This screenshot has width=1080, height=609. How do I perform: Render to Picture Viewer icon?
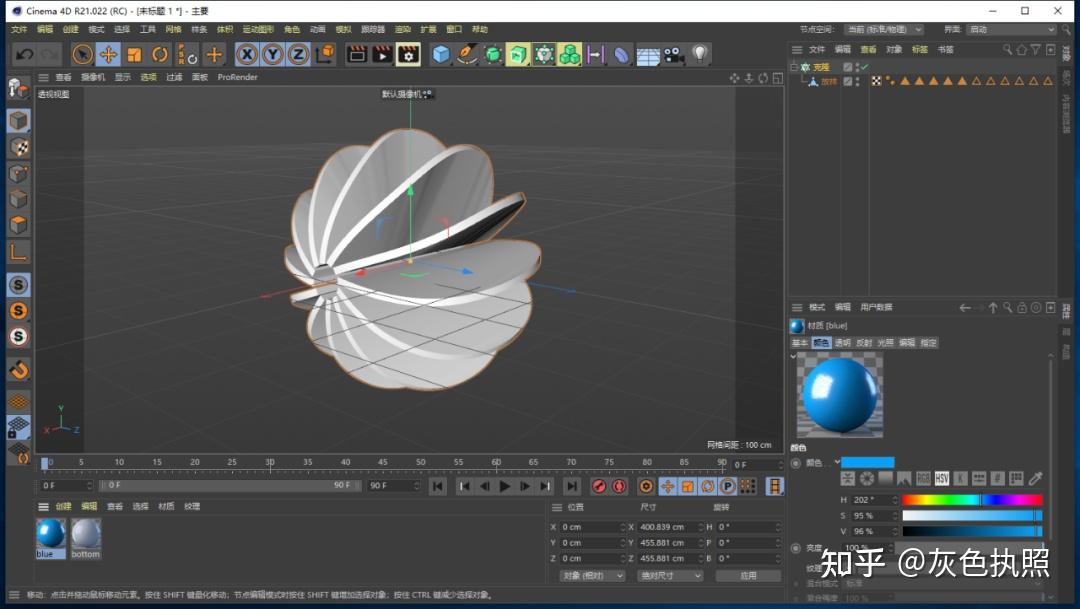pyautogui.click(x=382, y=54)
